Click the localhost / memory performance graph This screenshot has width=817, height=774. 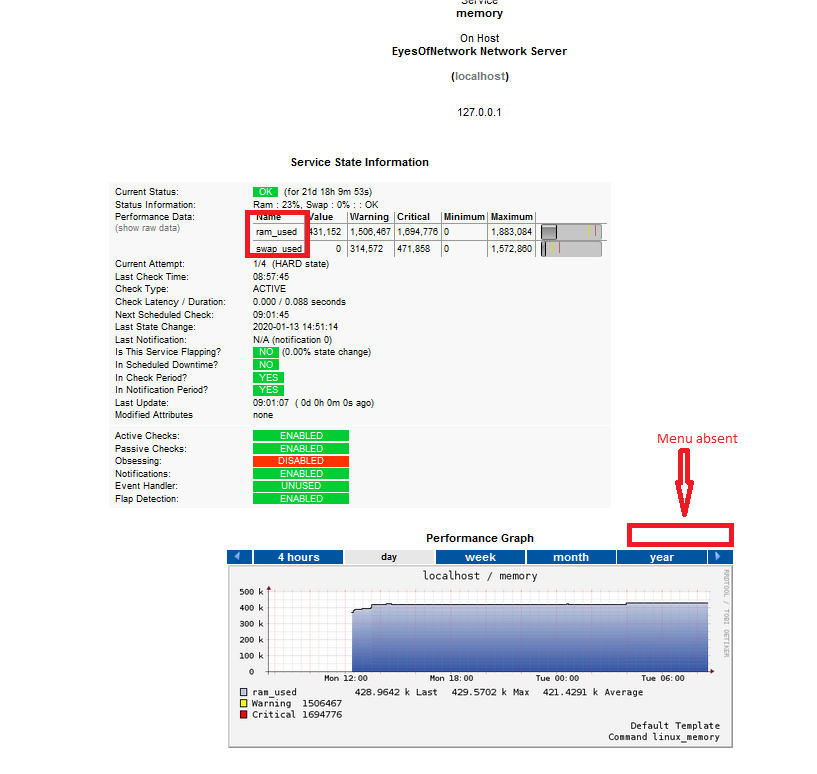tap(480, 657)
